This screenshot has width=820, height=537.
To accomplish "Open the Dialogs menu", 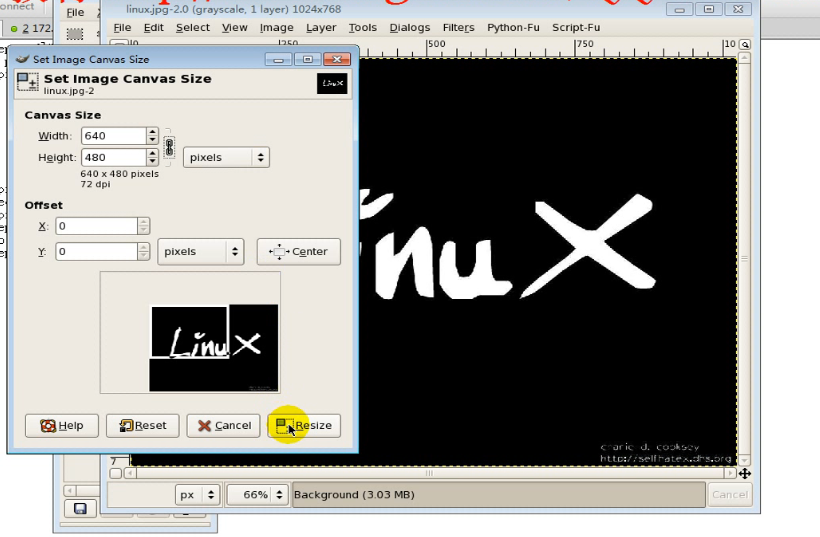I will tap(409, 28).
